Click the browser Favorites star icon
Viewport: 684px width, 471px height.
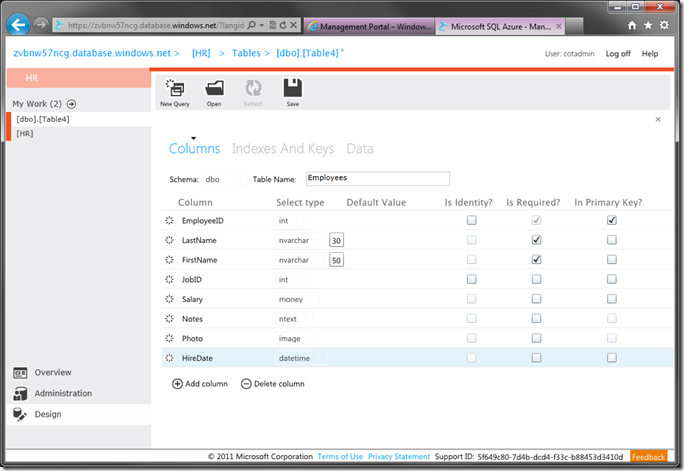(x=648, y=25)
